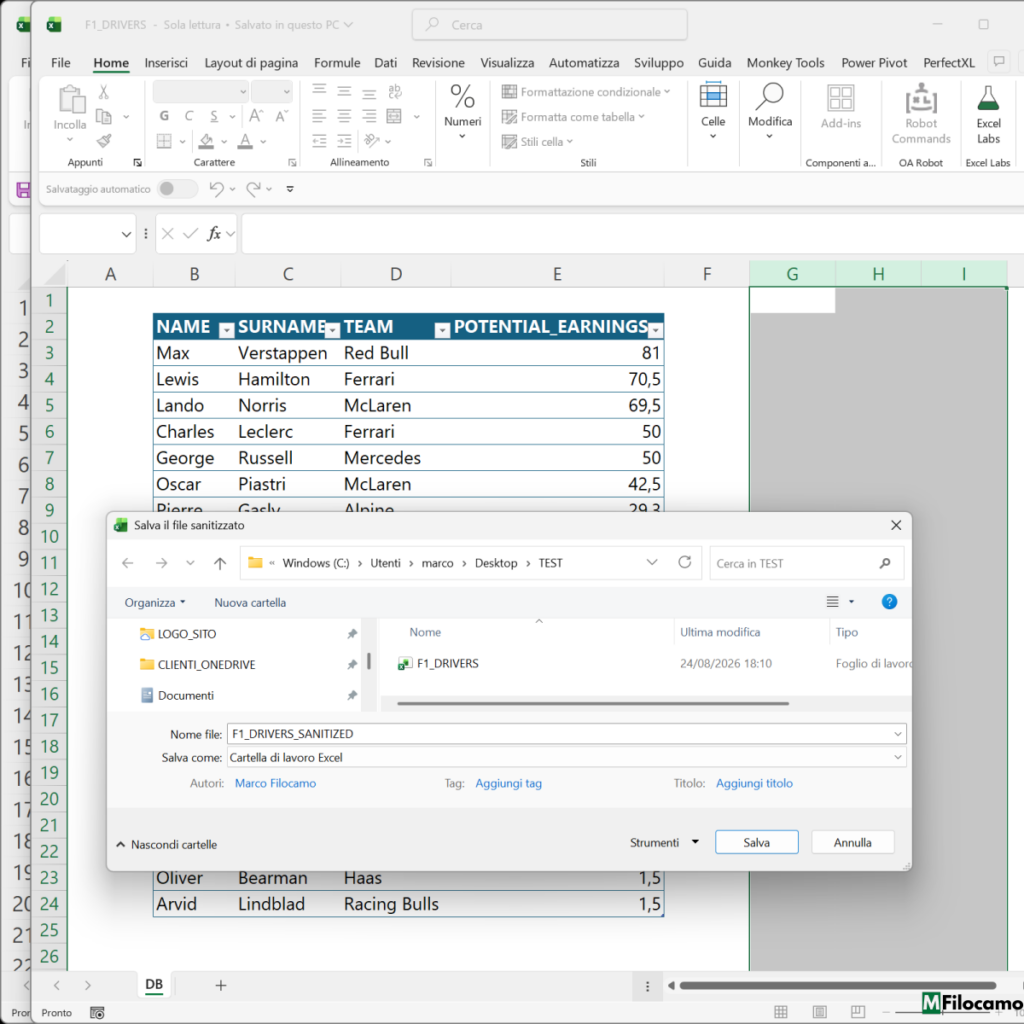Image resolution: width=1024 pixels, height=1024 pixels.
Task: Click the font color A icon
Action: pyautogui.click(x=245, y=141)
